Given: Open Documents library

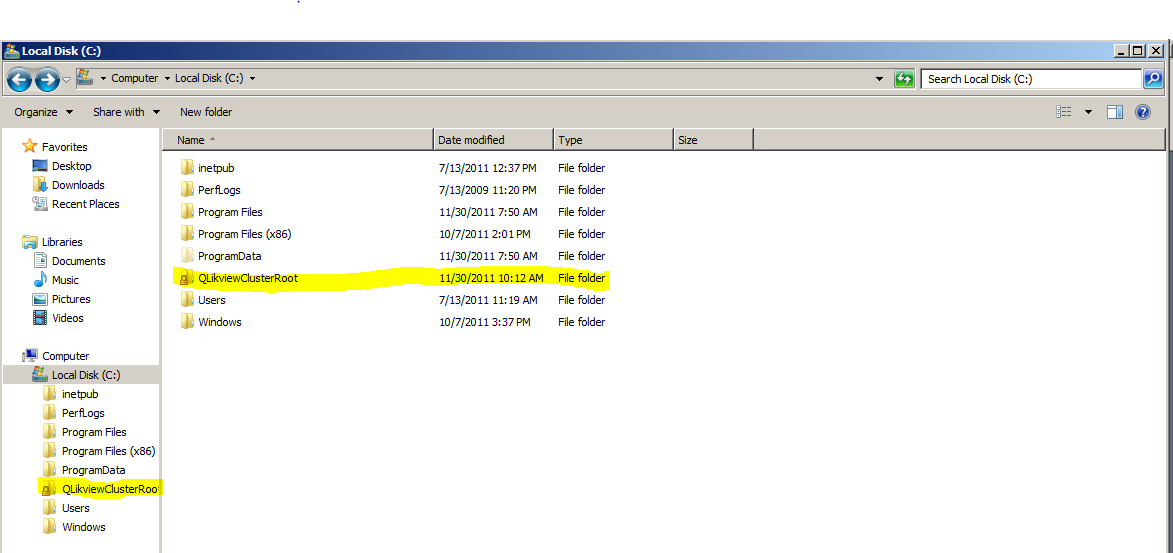Looking at the screenshot, I should tap(70, 261).
